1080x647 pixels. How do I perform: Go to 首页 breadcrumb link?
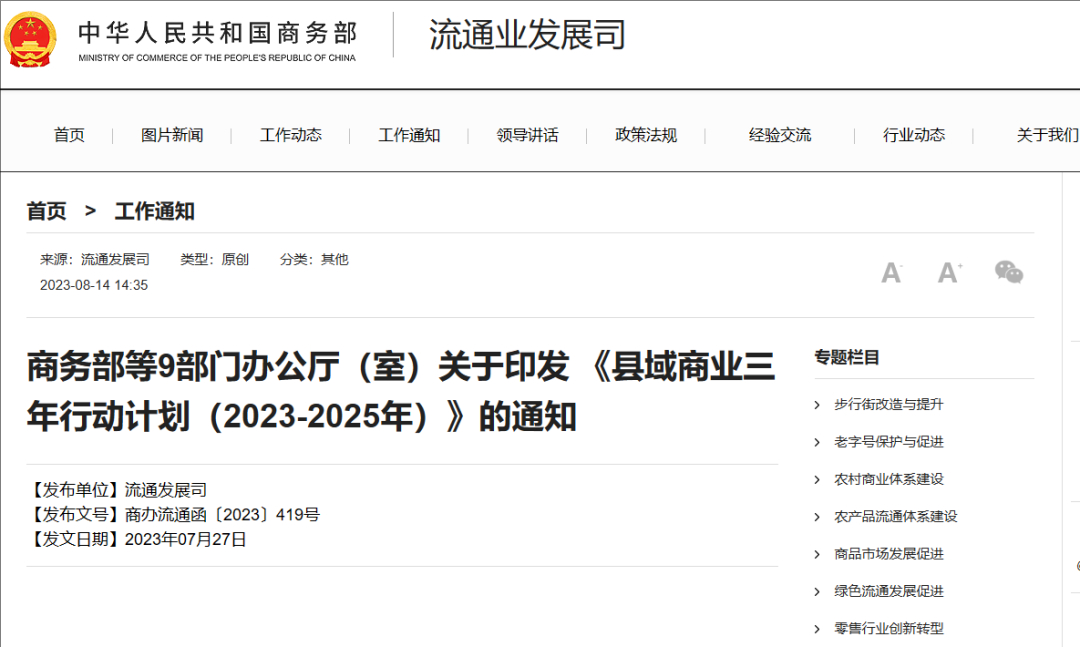coord(46,211)
